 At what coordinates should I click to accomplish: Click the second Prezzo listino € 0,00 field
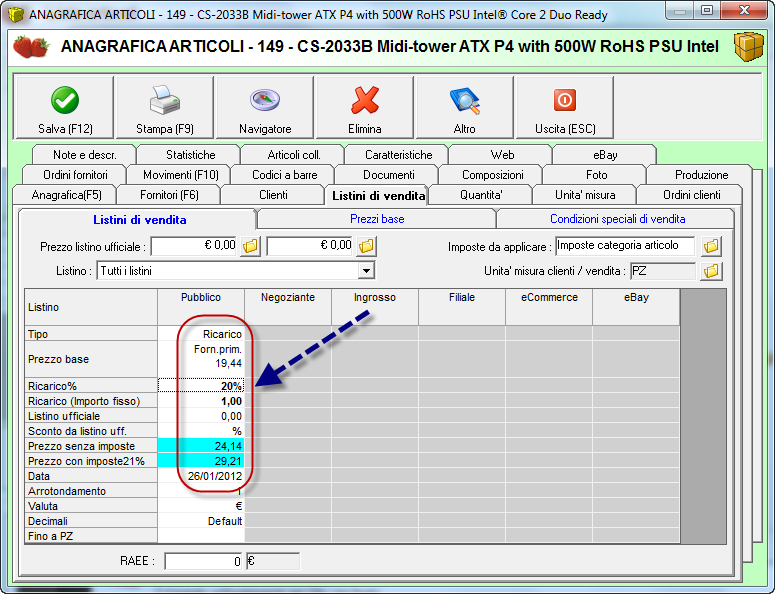click(x=310, y=246)
